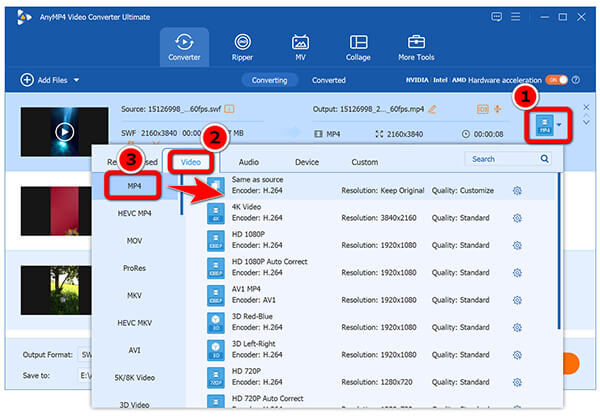Click the search magnifier icon

coord(545,158)
